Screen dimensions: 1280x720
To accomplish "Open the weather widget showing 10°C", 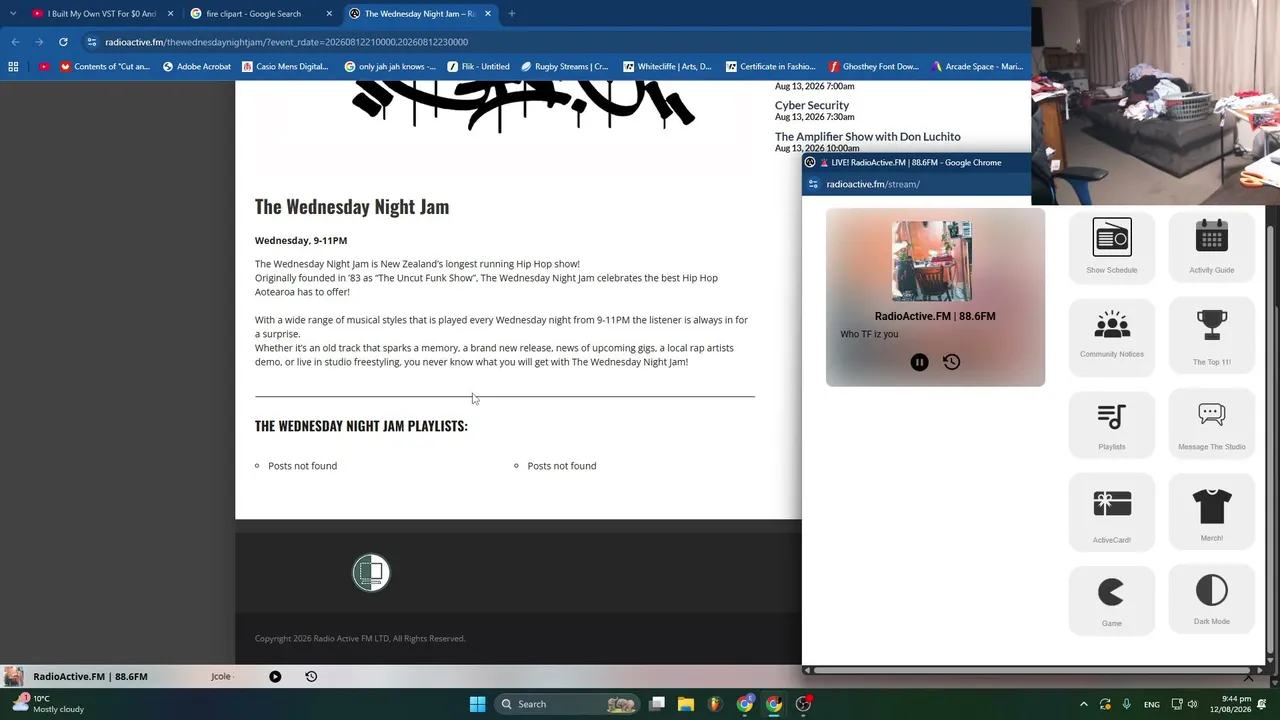I will click(48, 704).
